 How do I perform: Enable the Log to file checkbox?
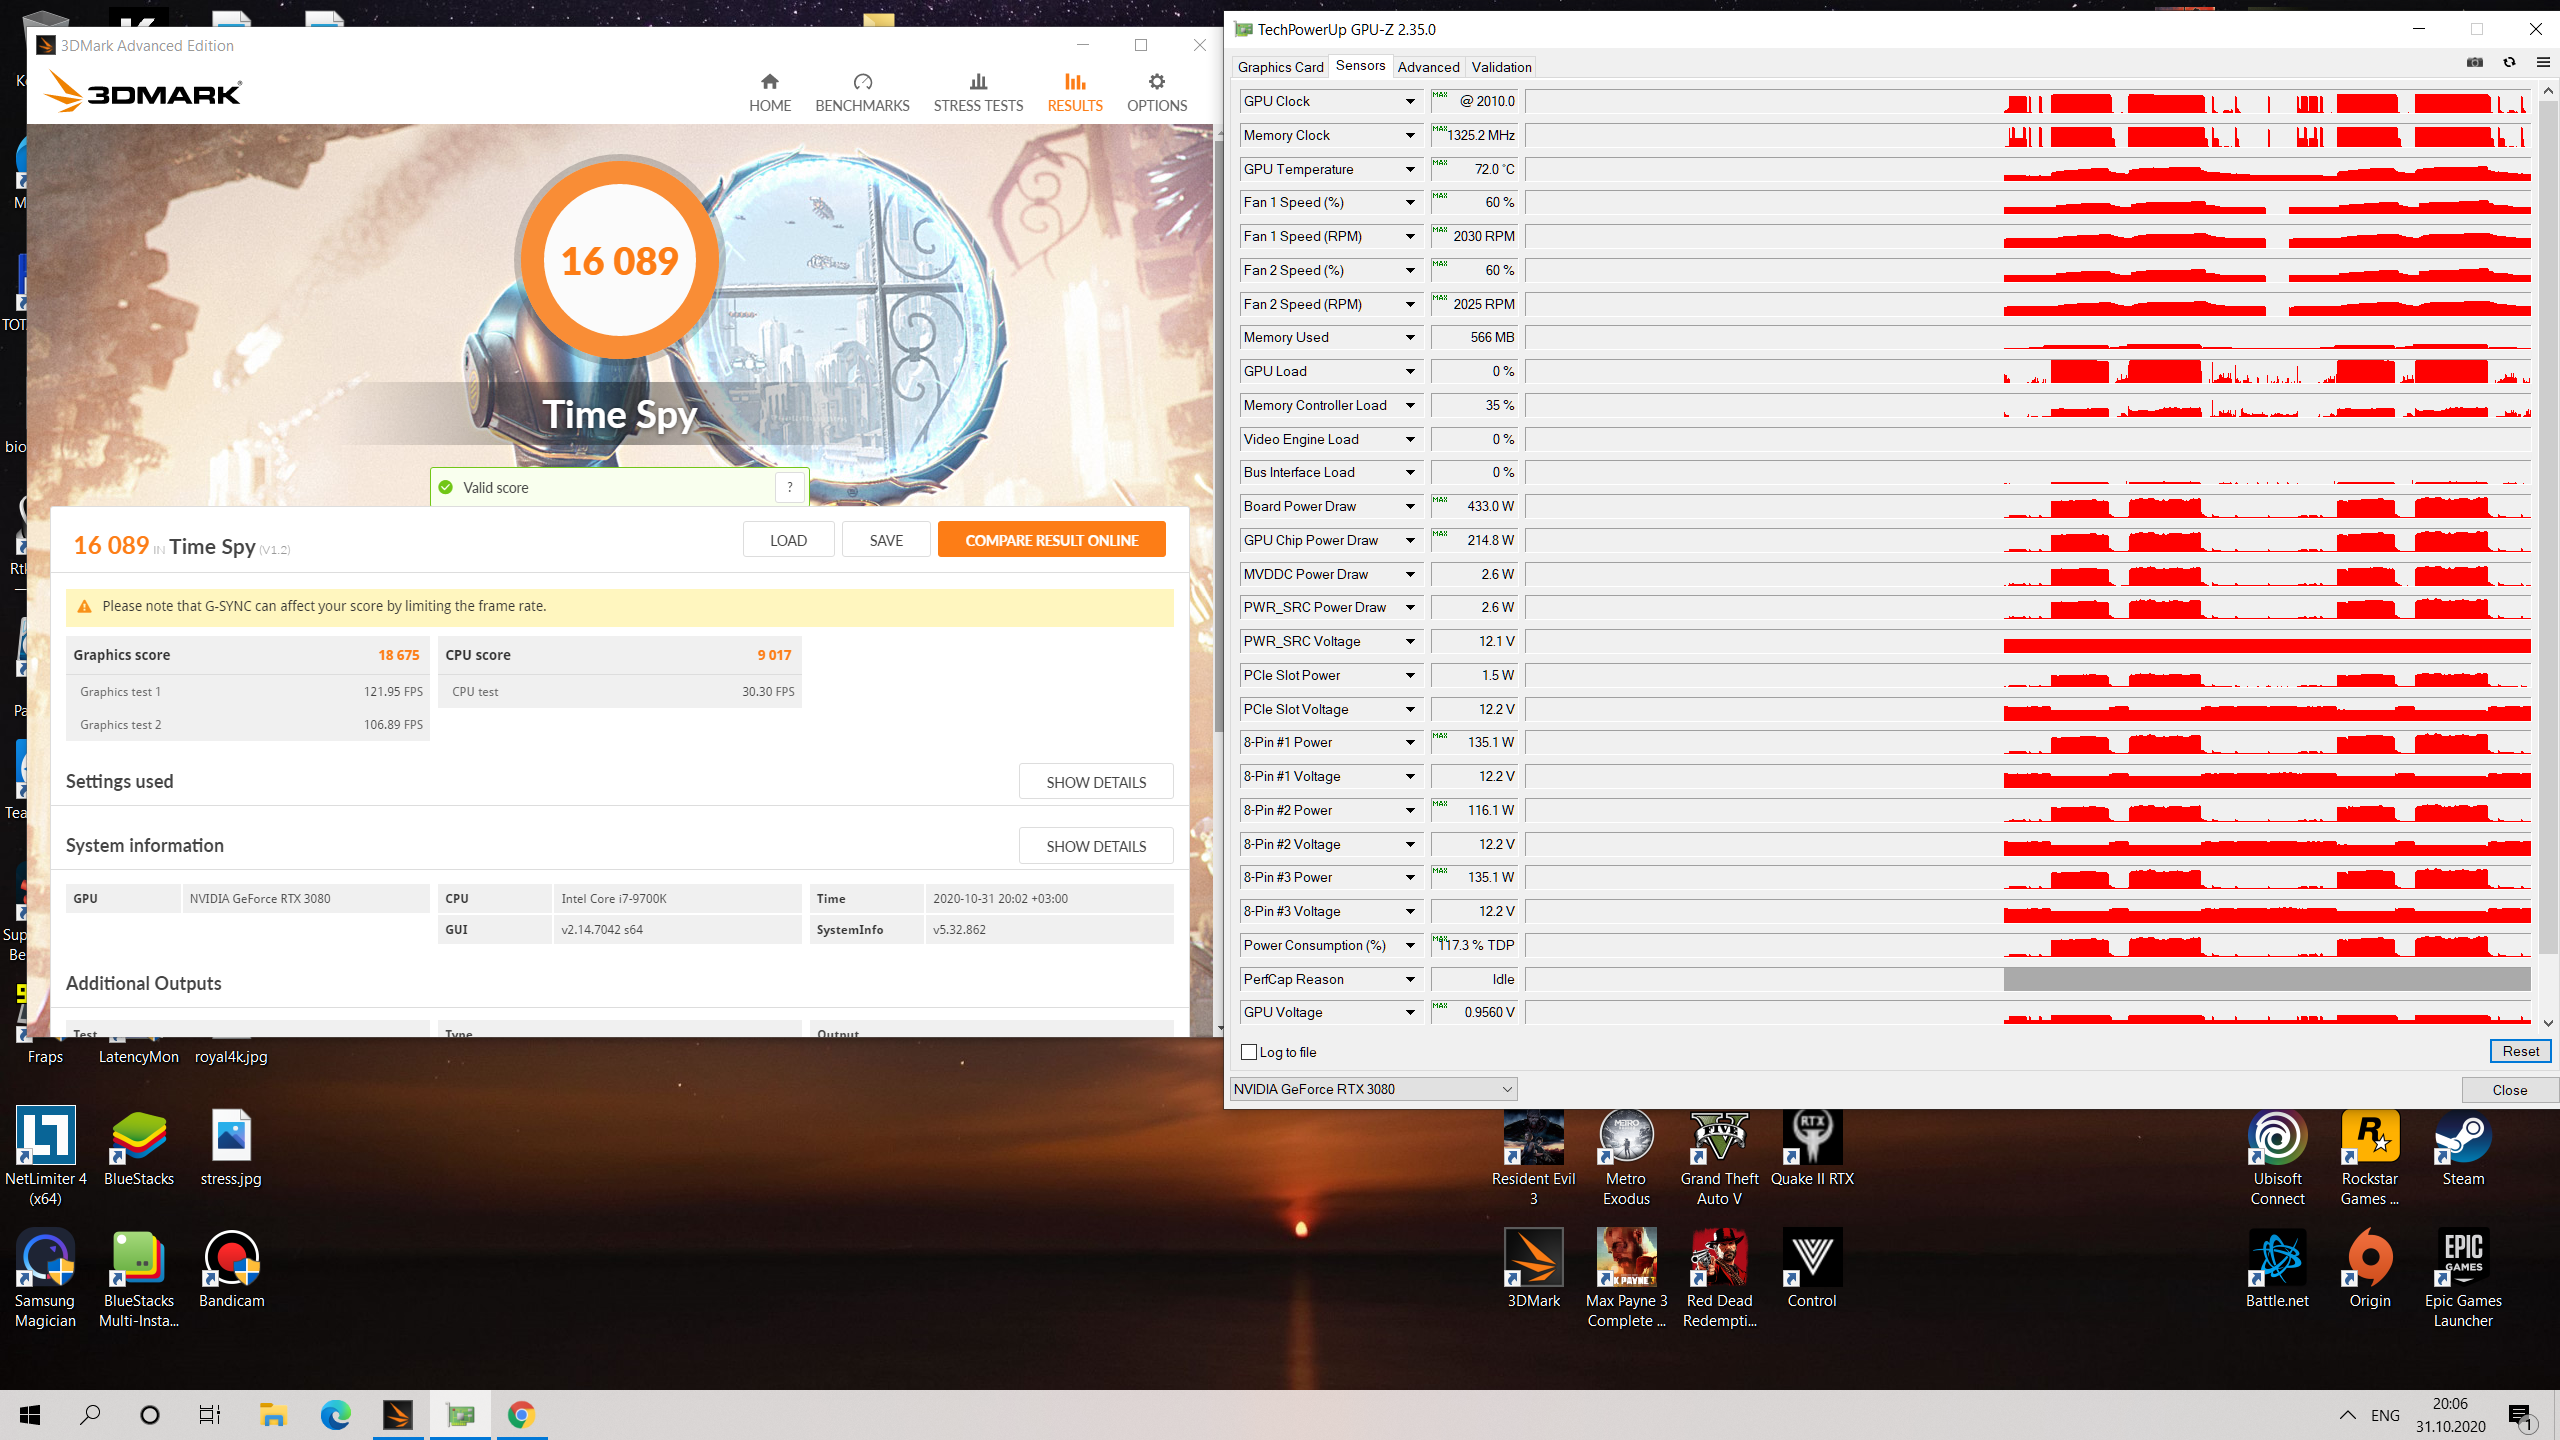click(x=1249, y=1052)
